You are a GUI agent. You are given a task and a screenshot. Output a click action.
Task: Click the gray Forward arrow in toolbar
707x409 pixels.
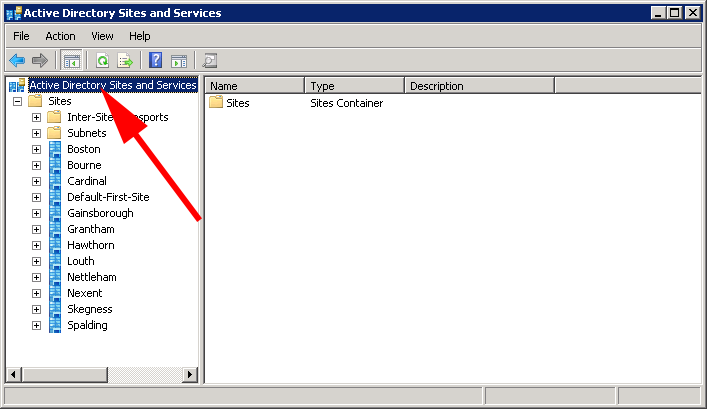(40, 60)
